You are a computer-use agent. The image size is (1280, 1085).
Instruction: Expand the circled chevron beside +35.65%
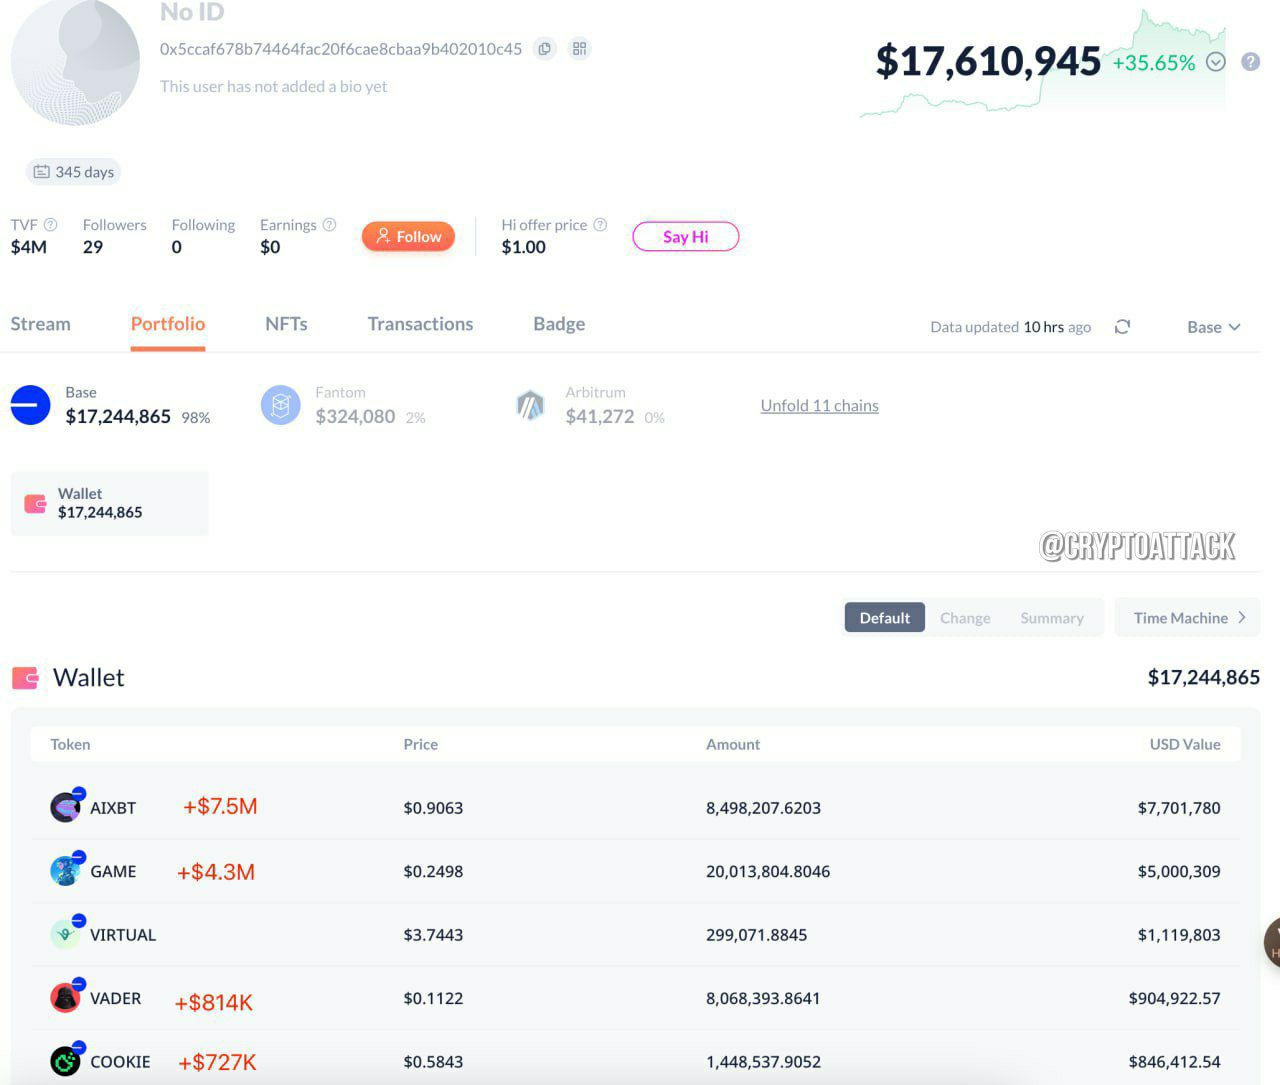pos(1215,62)
